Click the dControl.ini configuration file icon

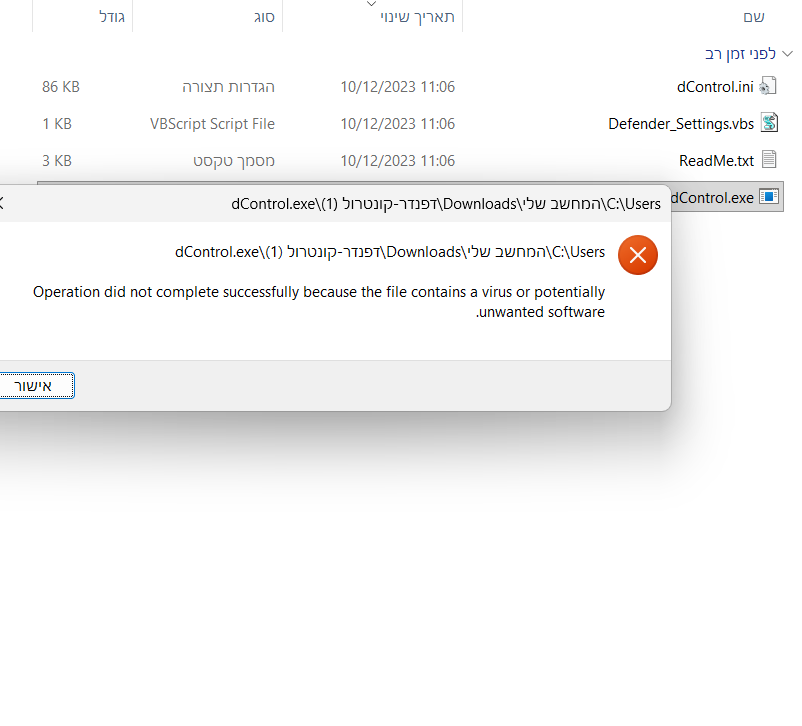click(x=766, y=86)
